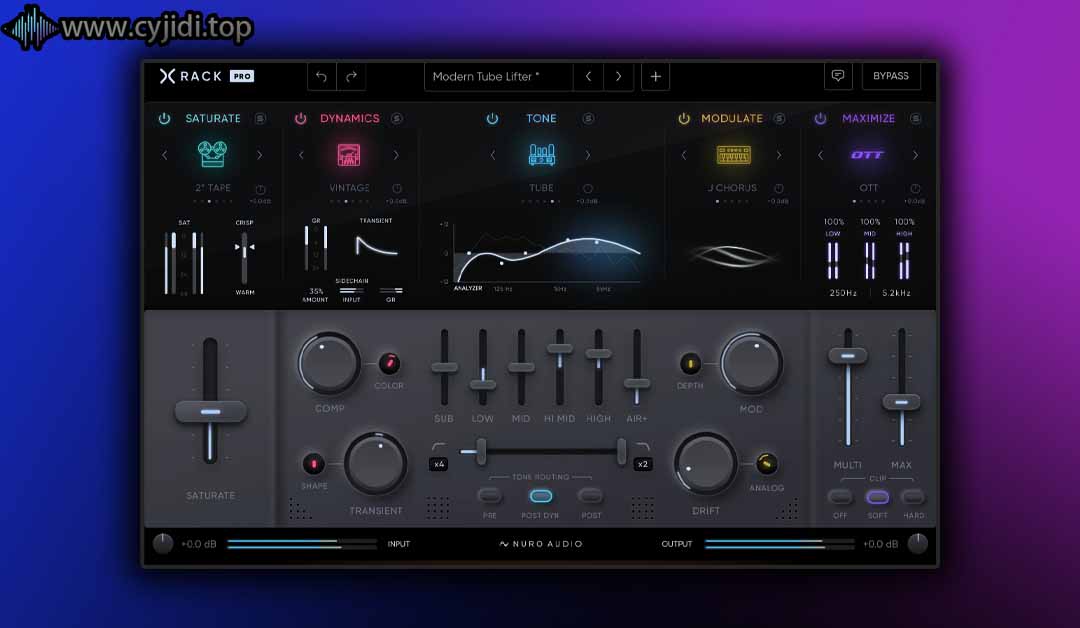Solo the Dynamics module S icon

pyautogui.click(x=397, y=118)
